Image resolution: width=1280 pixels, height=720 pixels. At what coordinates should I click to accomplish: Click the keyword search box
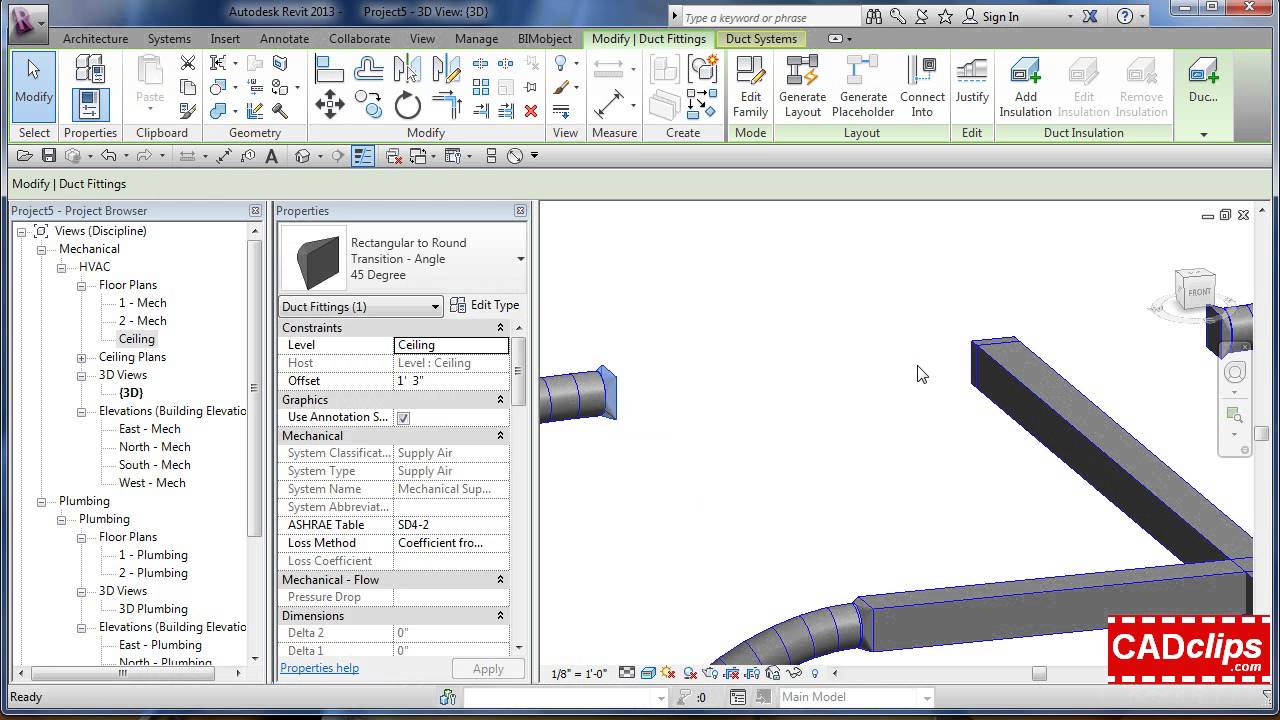(x=769, y=17)
